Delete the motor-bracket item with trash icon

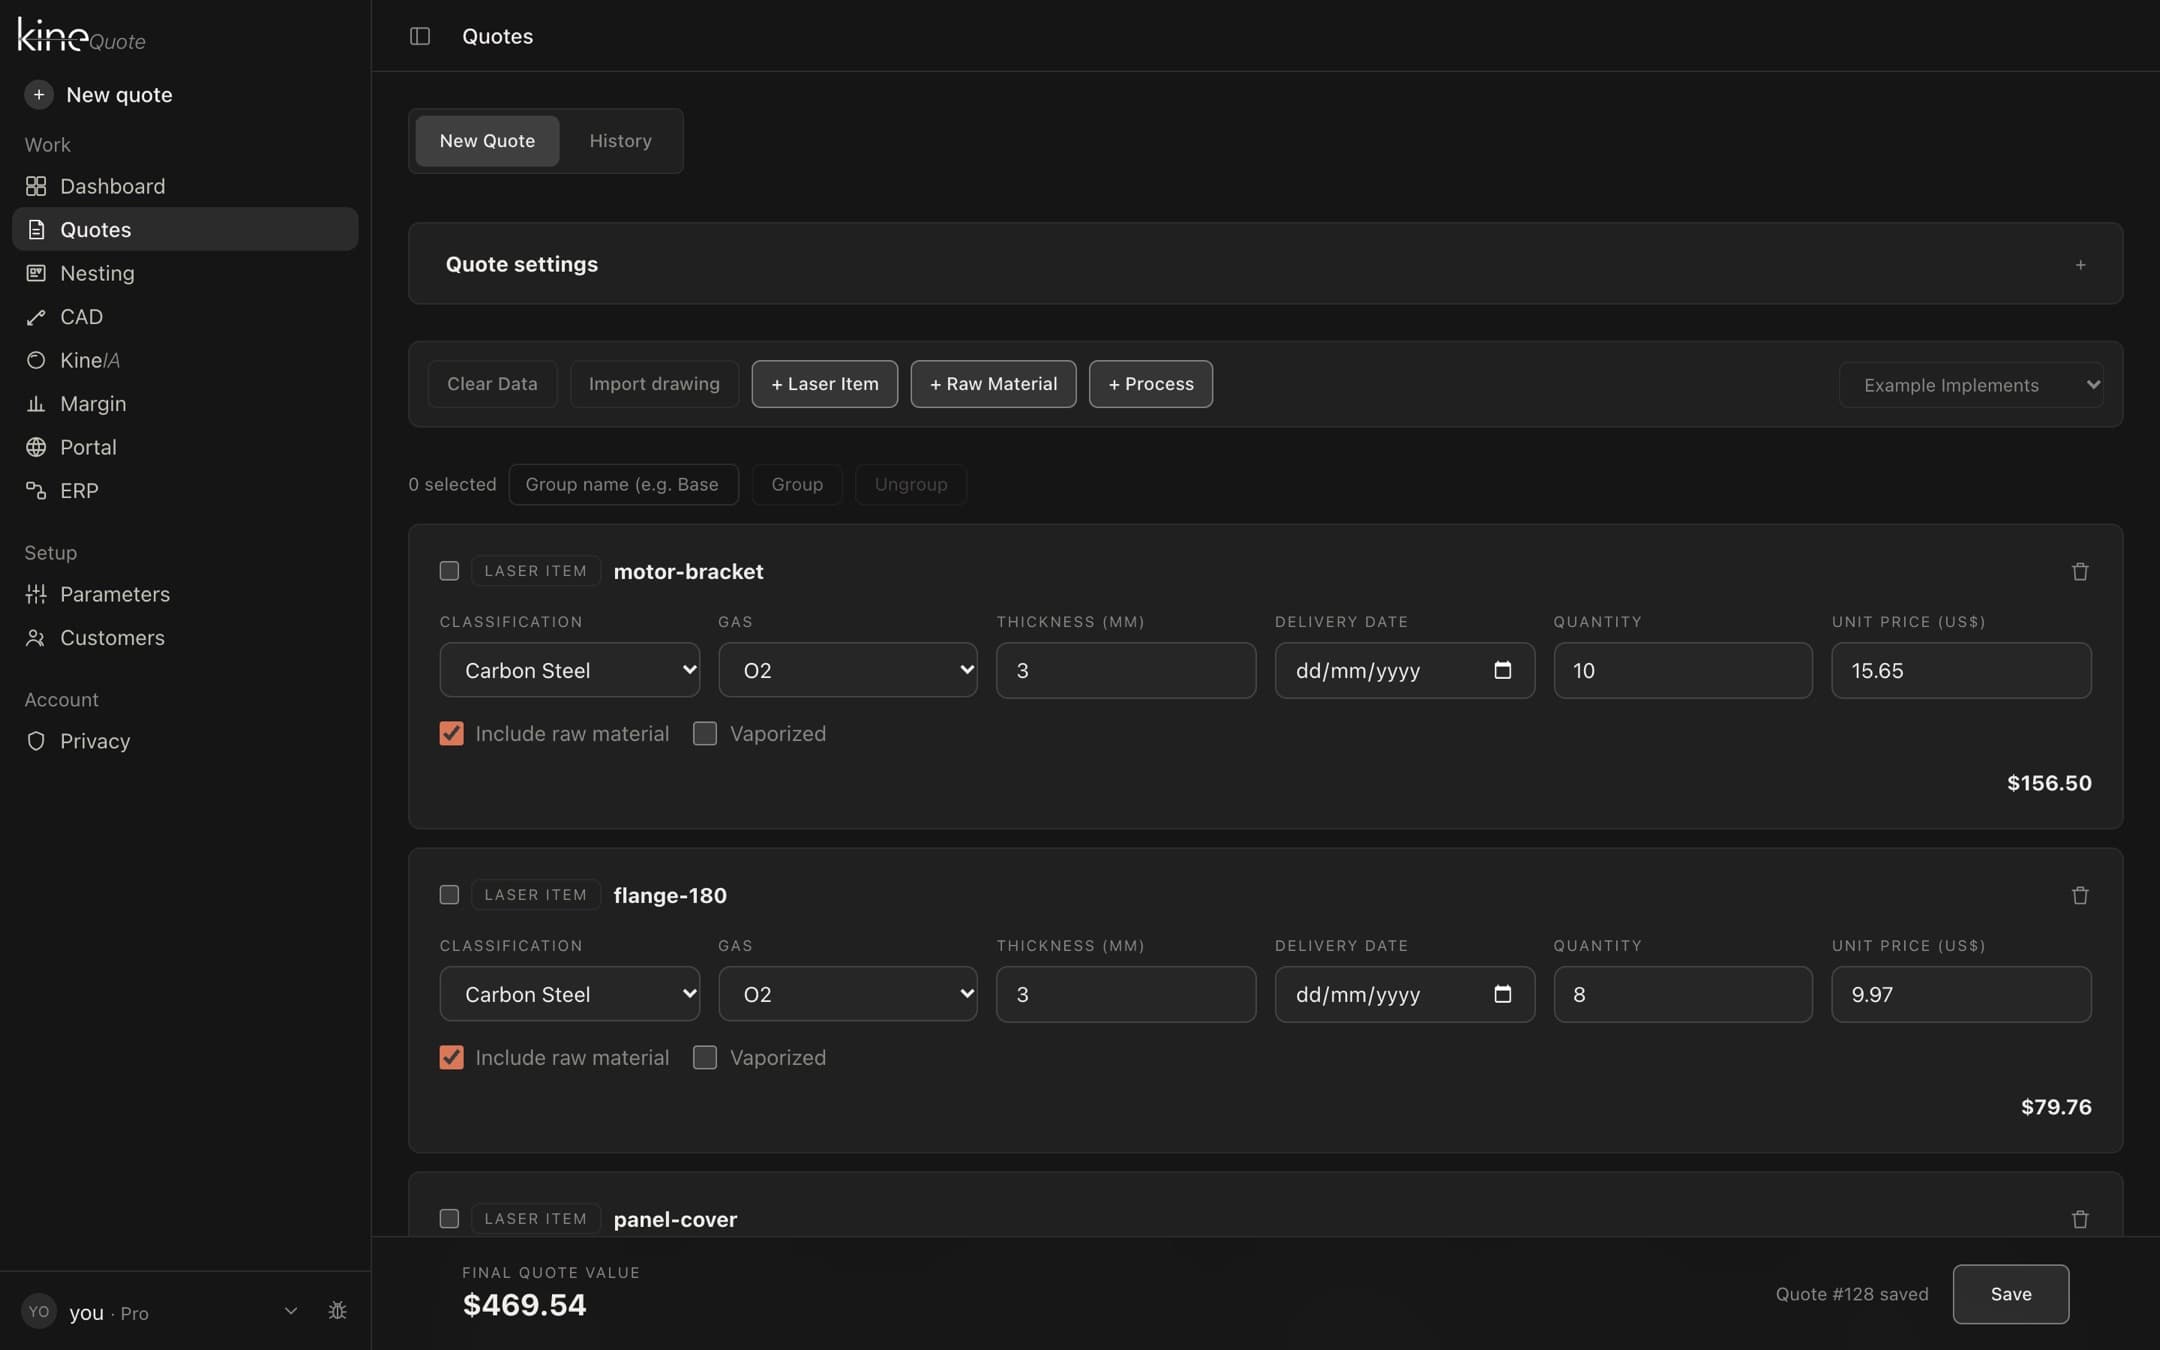(x=2080, y=571)
